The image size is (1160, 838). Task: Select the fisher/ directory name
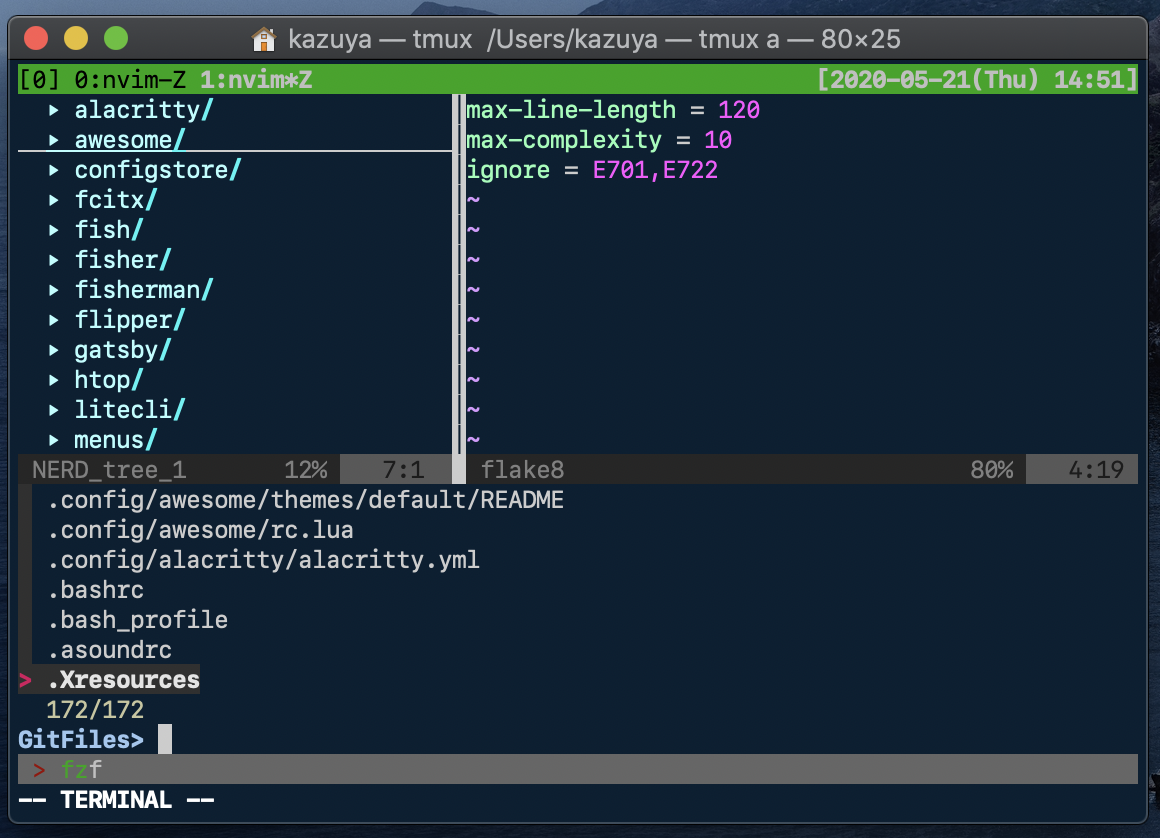123,260
